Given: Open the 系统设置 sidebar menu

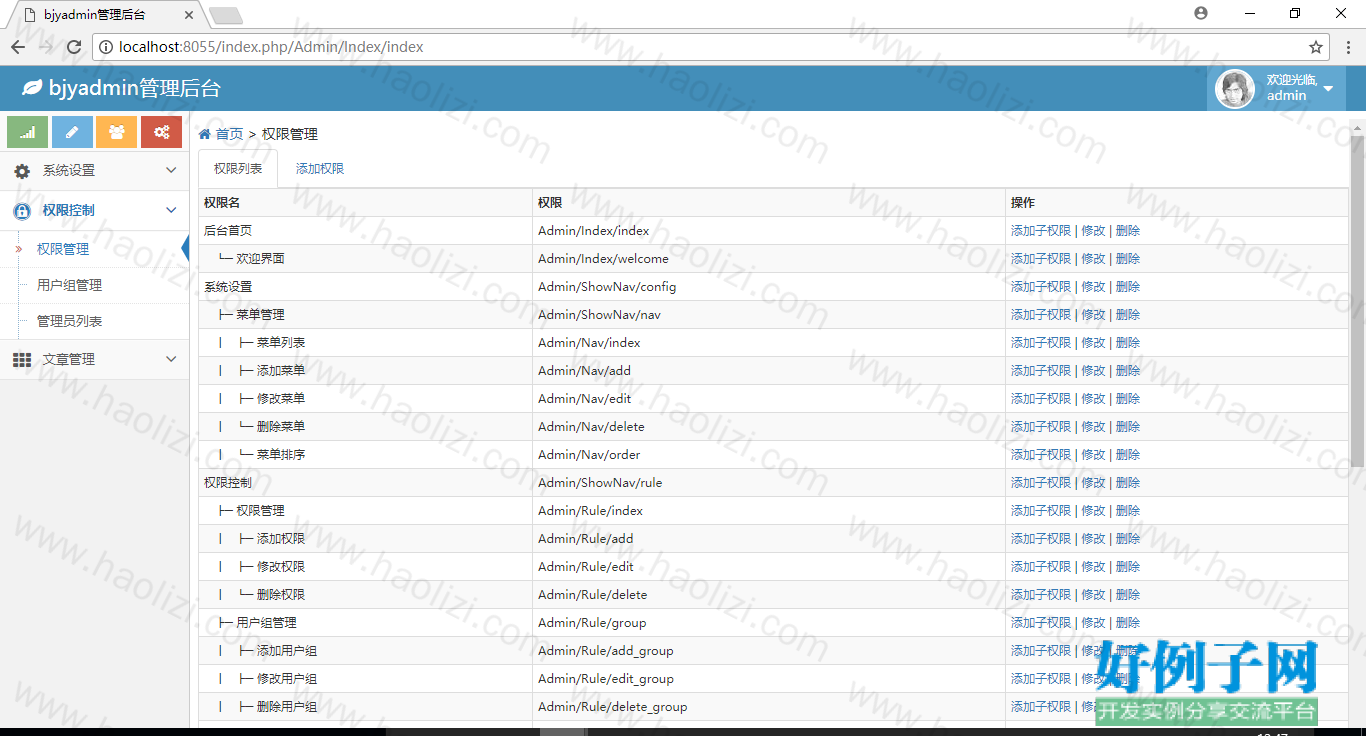Looking at the screenshot, I should click(94, 171).
